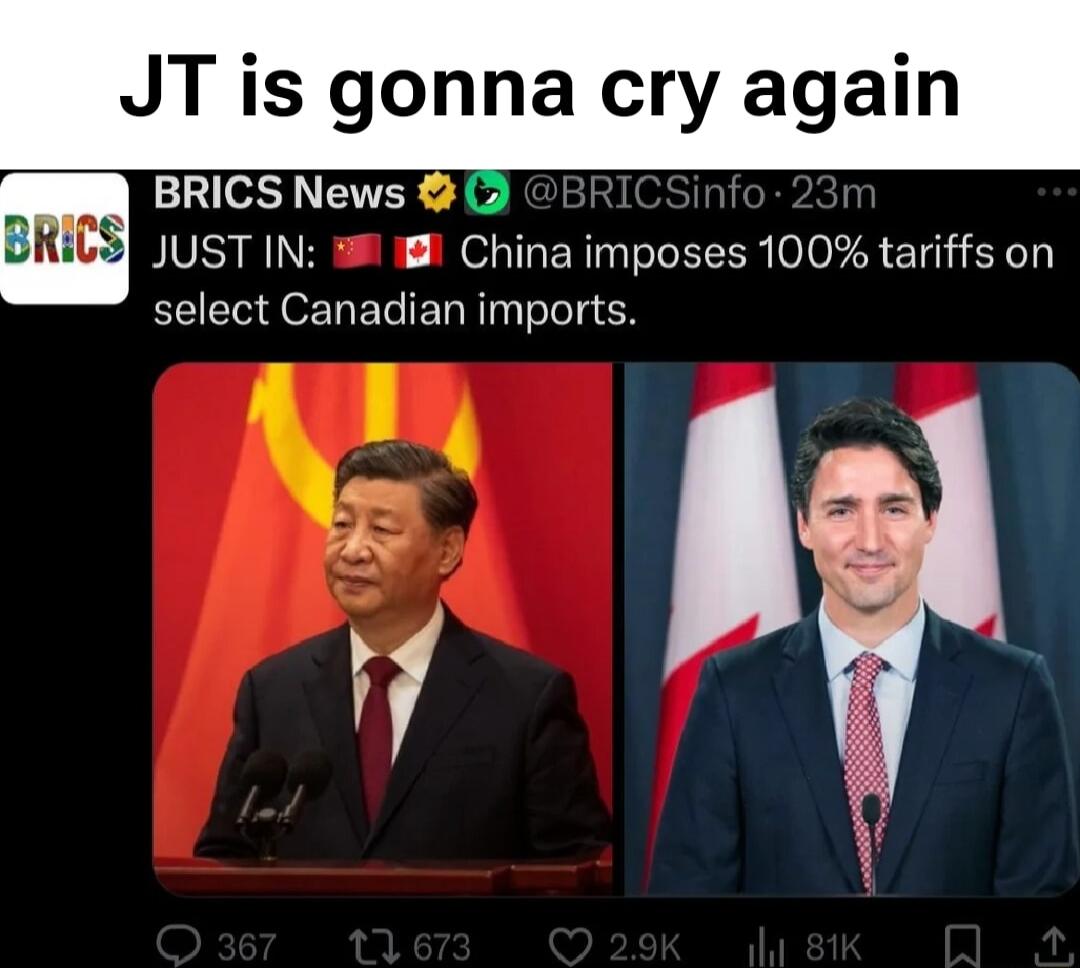Viewport: 1080px width, 968px height.
Task: Tap the retweet arrows icon
Action: click(375, 945)
